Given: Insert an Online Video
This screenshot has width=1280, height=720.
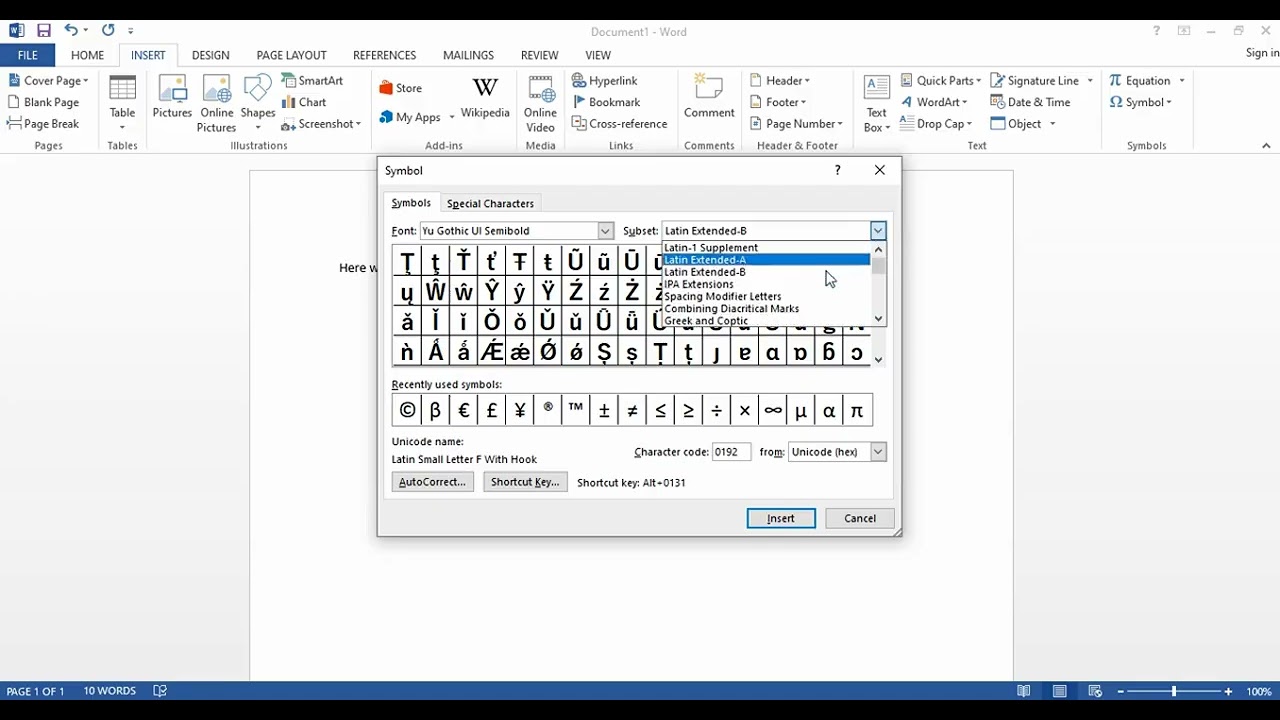Looking at the screenshot, I should (x=540, y=102).
